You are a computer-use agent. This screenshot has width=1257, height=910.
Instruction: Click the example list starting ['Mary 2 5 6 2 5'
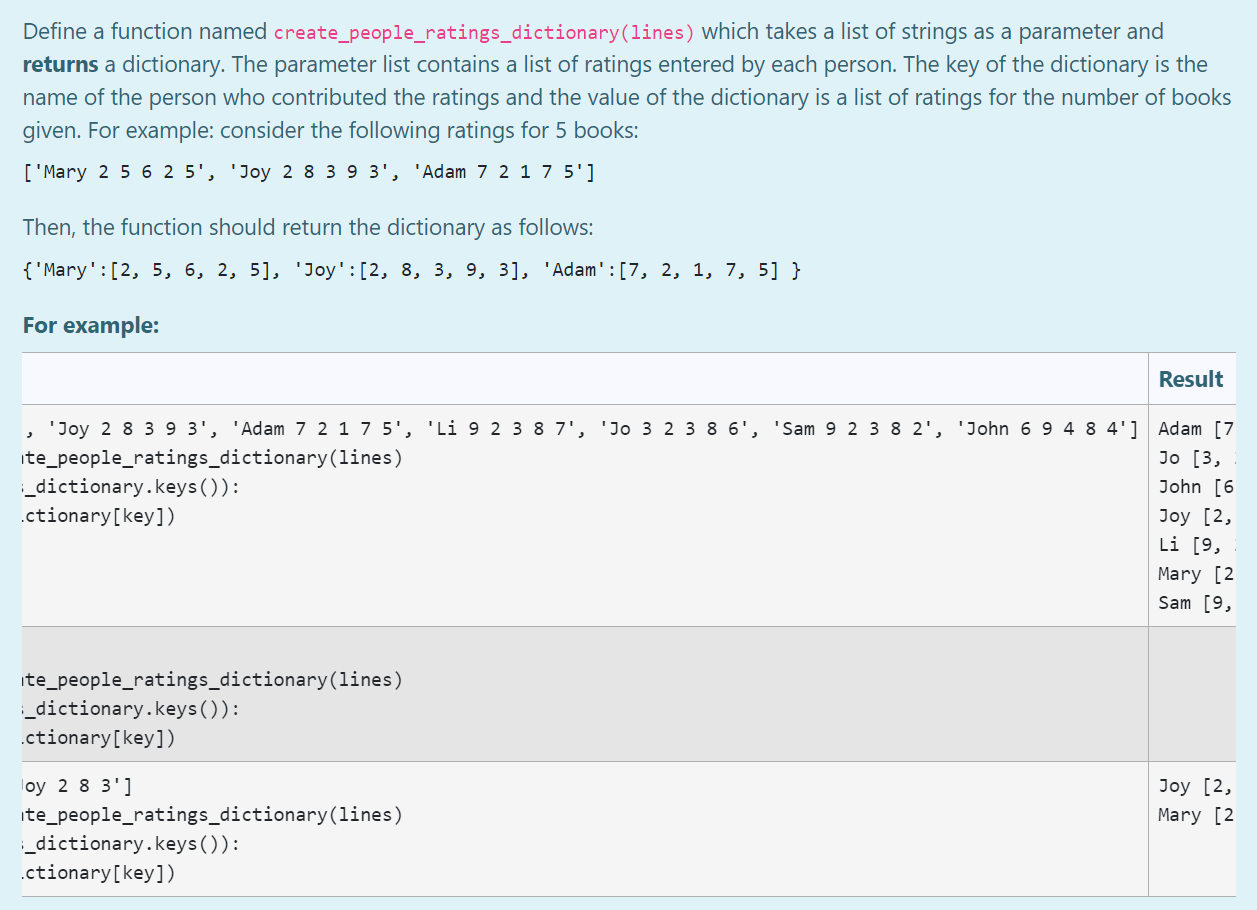tap(309, 172)
